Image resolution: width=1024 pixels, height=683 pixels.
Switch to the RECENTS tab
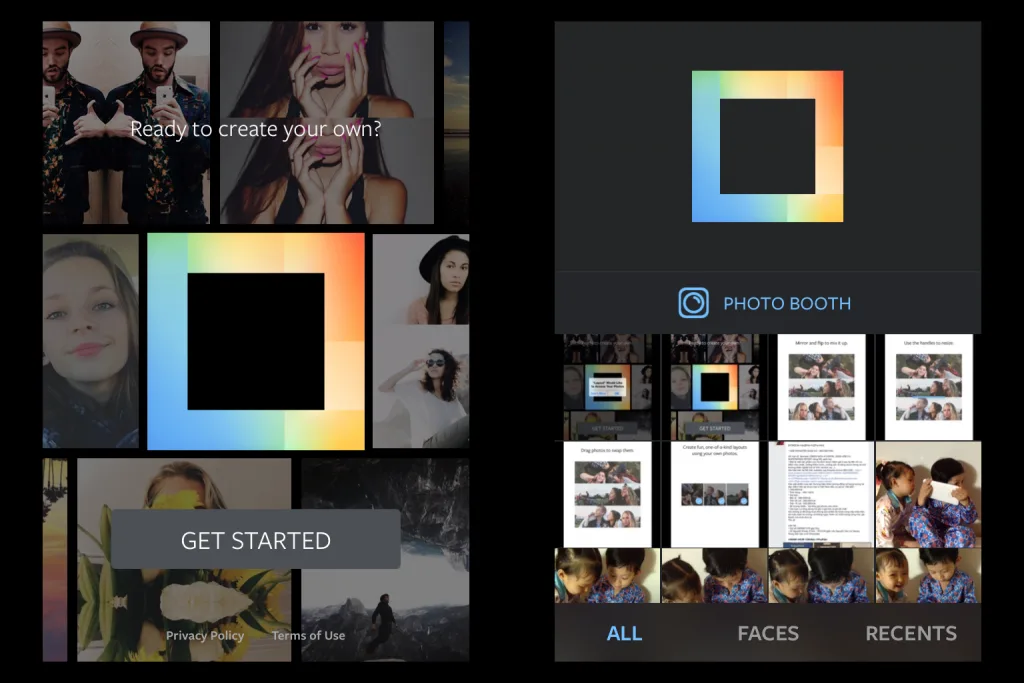[911, 633]
